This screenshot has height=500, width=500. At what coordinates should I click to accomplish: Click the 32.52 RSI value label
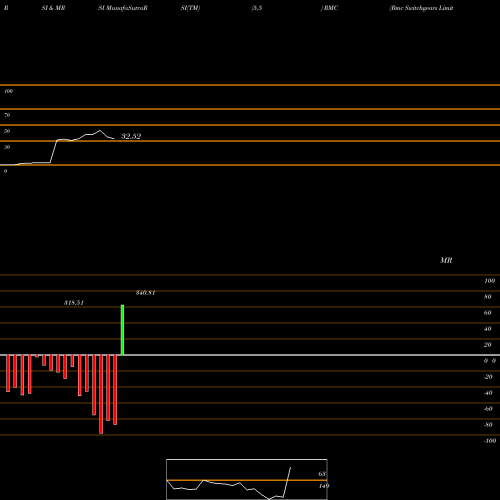[131, 136]
